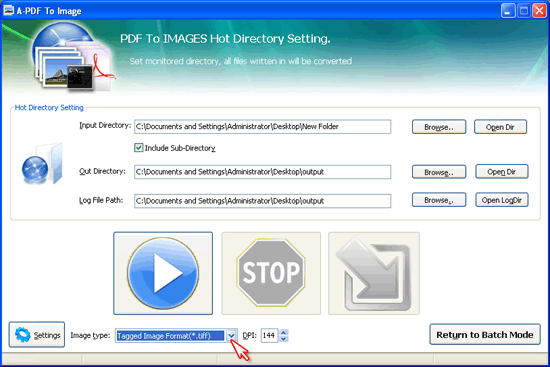Viewport: 550px width, 367px height.
Task: Click the Open LogDir button
Action: [x=502, y=200]
